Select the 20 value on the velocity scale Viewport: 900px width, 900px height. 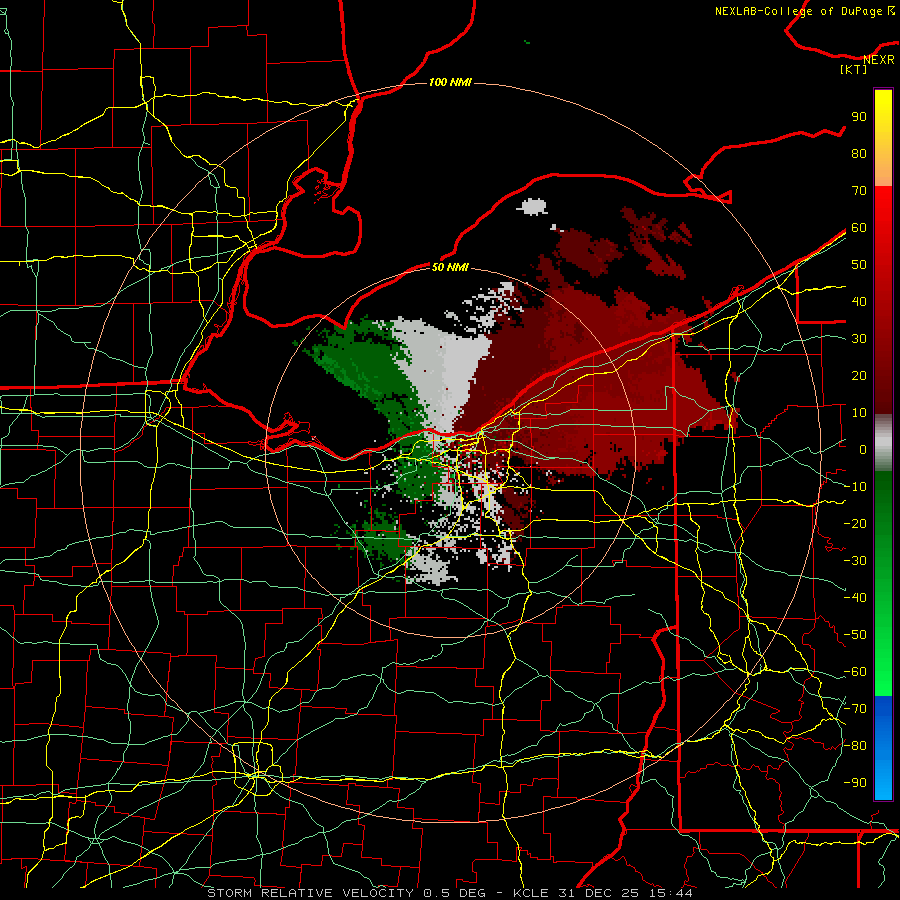pos(859,375)
